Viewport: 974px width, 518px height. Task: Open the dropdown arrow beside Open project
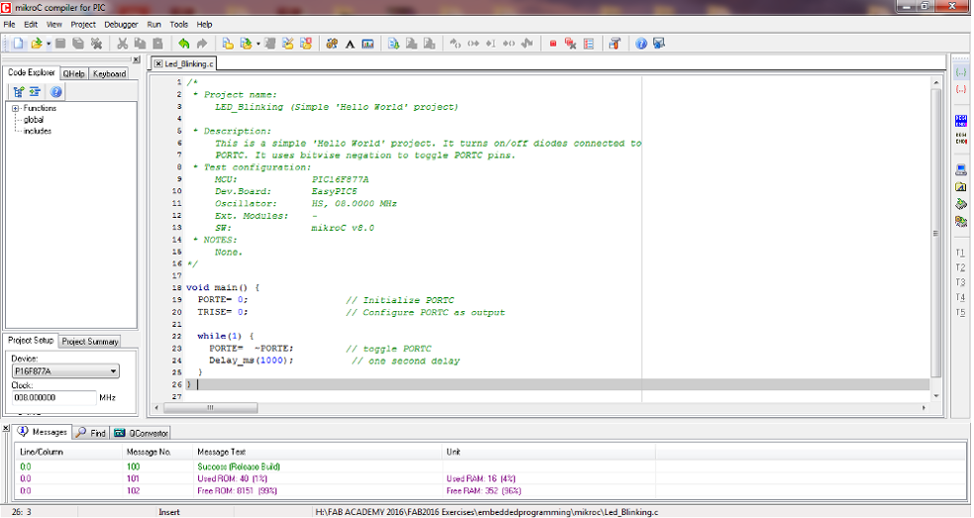coord(258,43)
